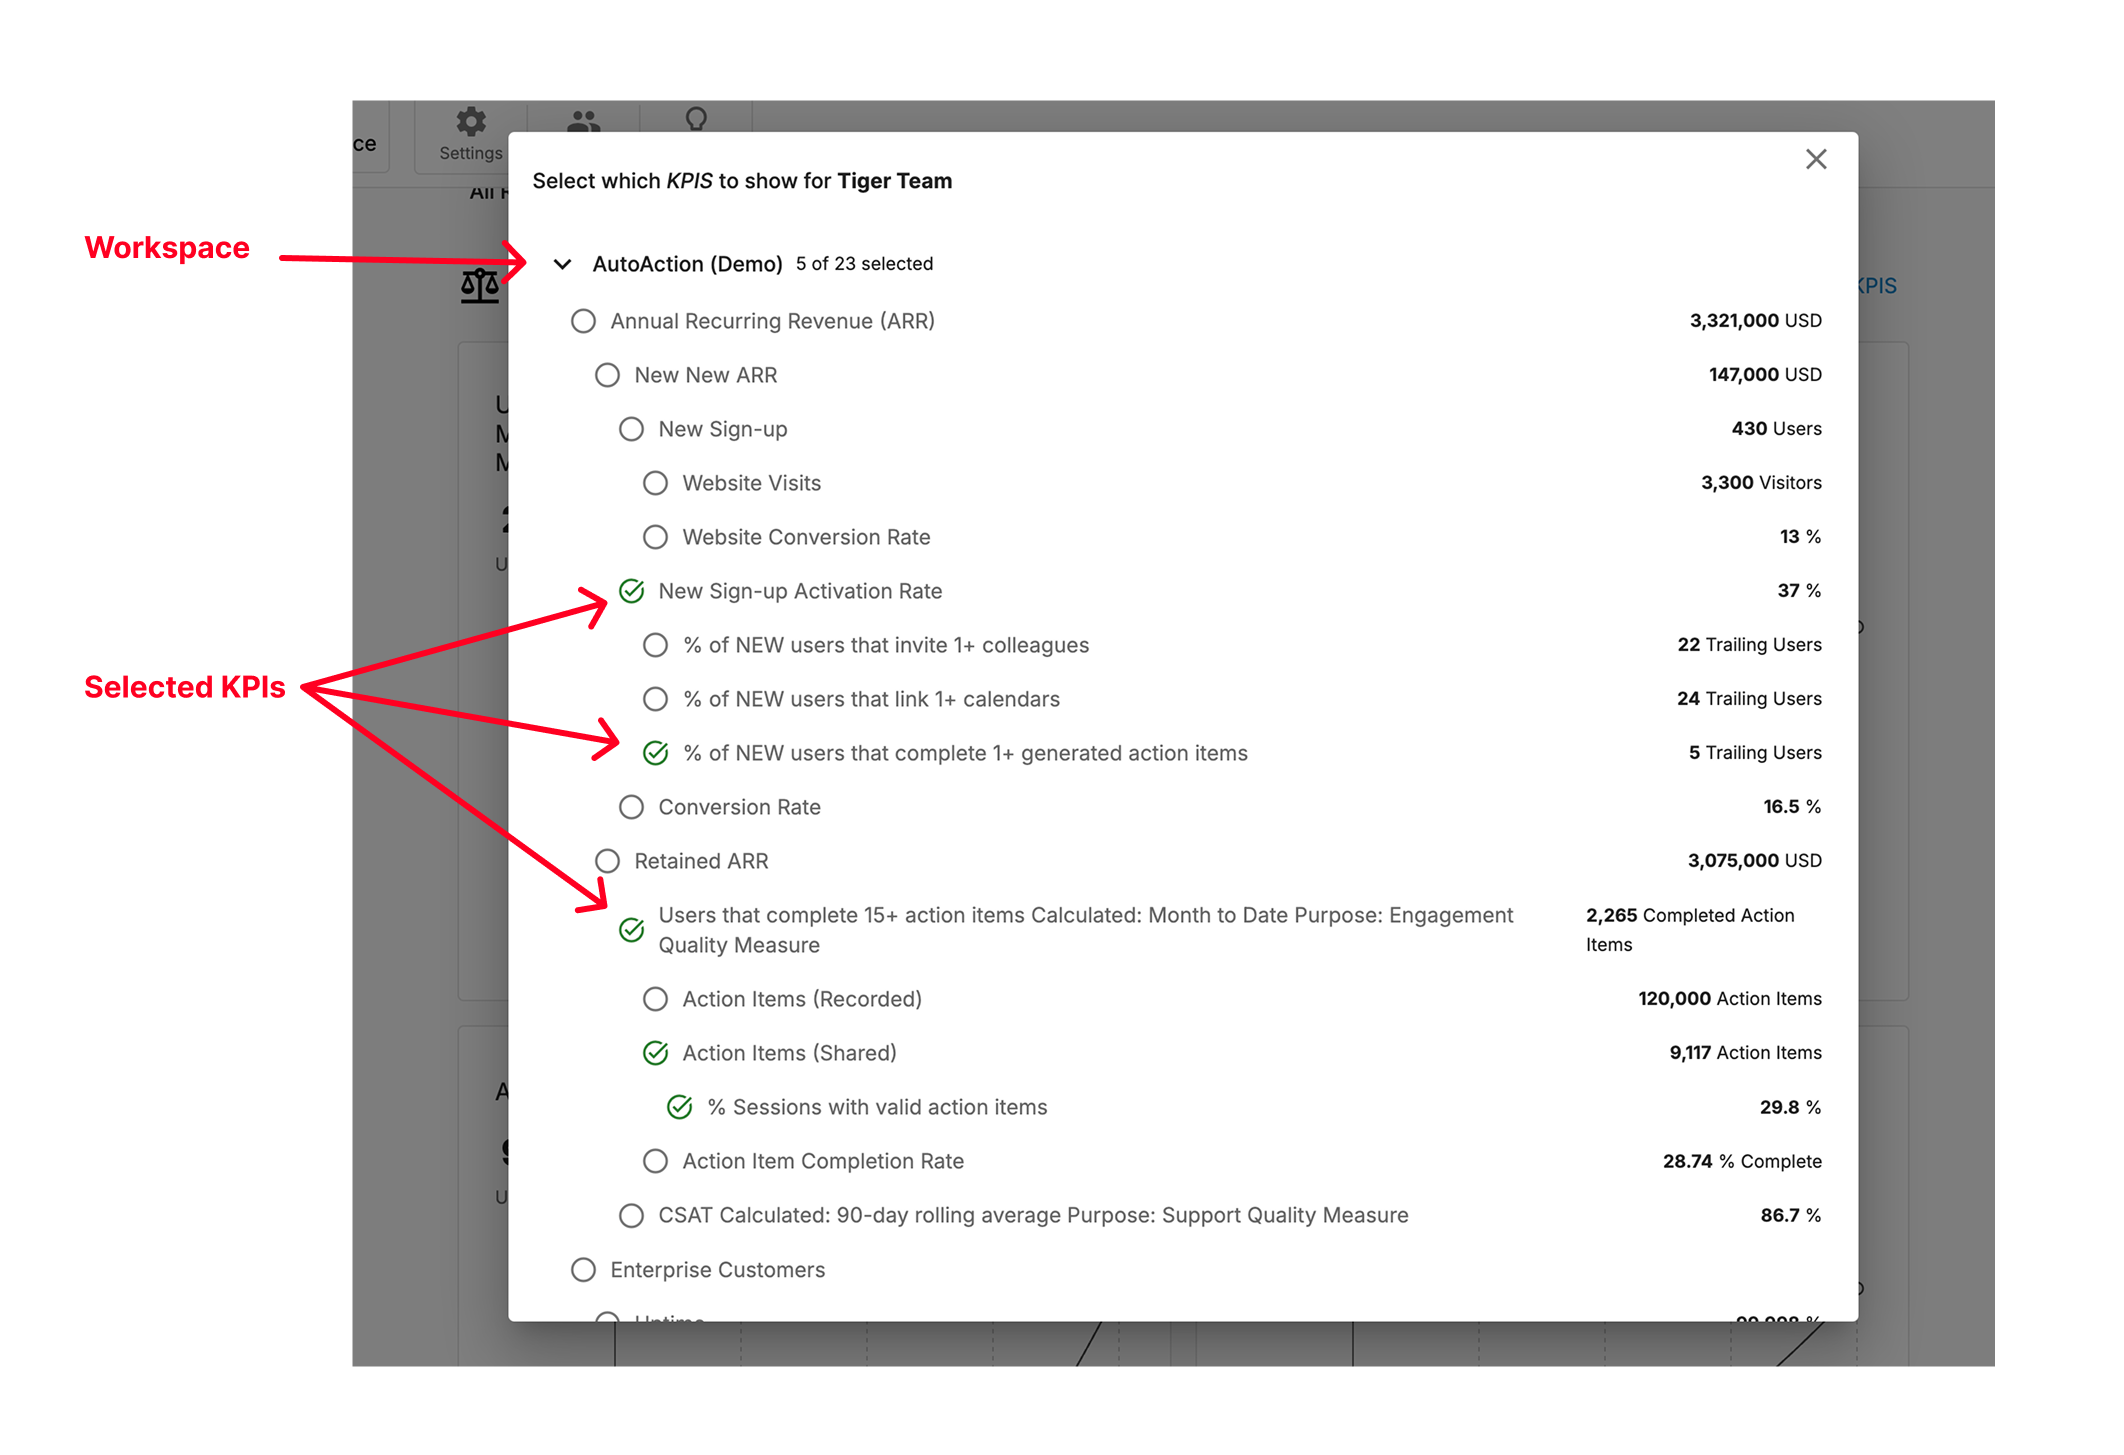Click the 147,000 USD value
The width and height of the screenshot is (2124, 1455).
tap(1765, 375)
